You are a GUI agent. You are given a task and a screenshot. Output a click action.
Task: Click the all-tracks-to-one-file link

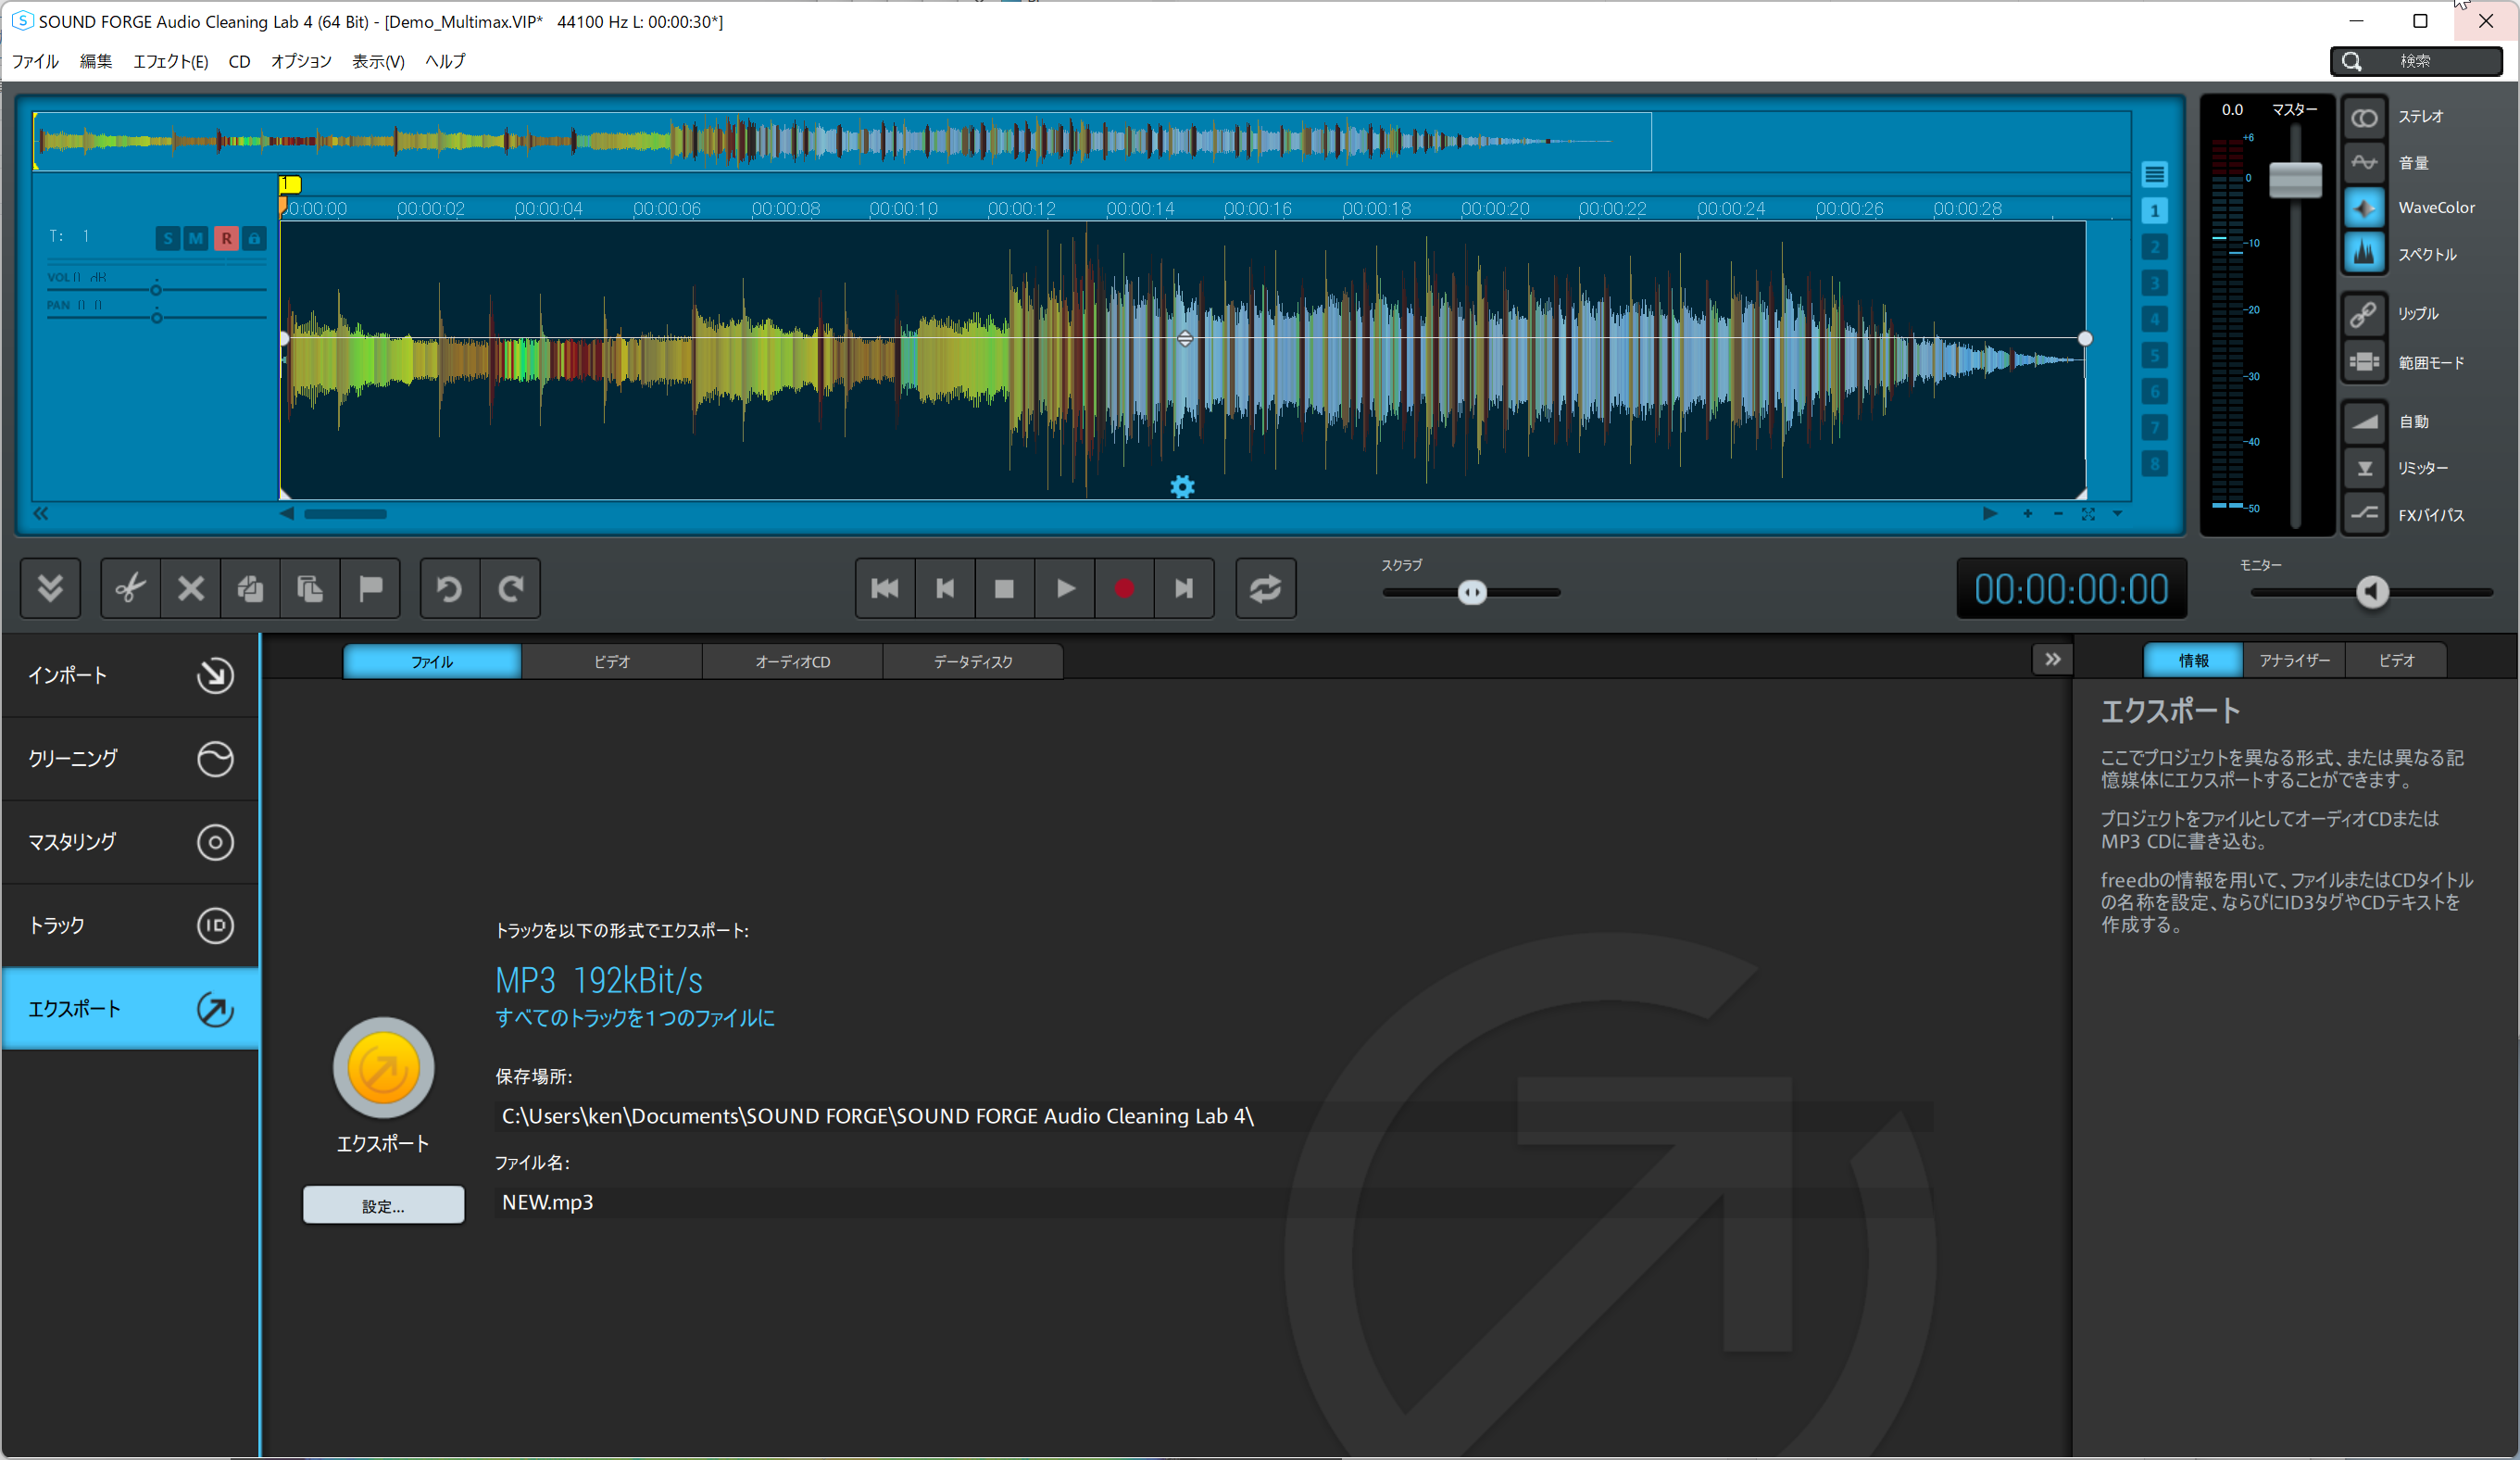tap(635, 1017)
